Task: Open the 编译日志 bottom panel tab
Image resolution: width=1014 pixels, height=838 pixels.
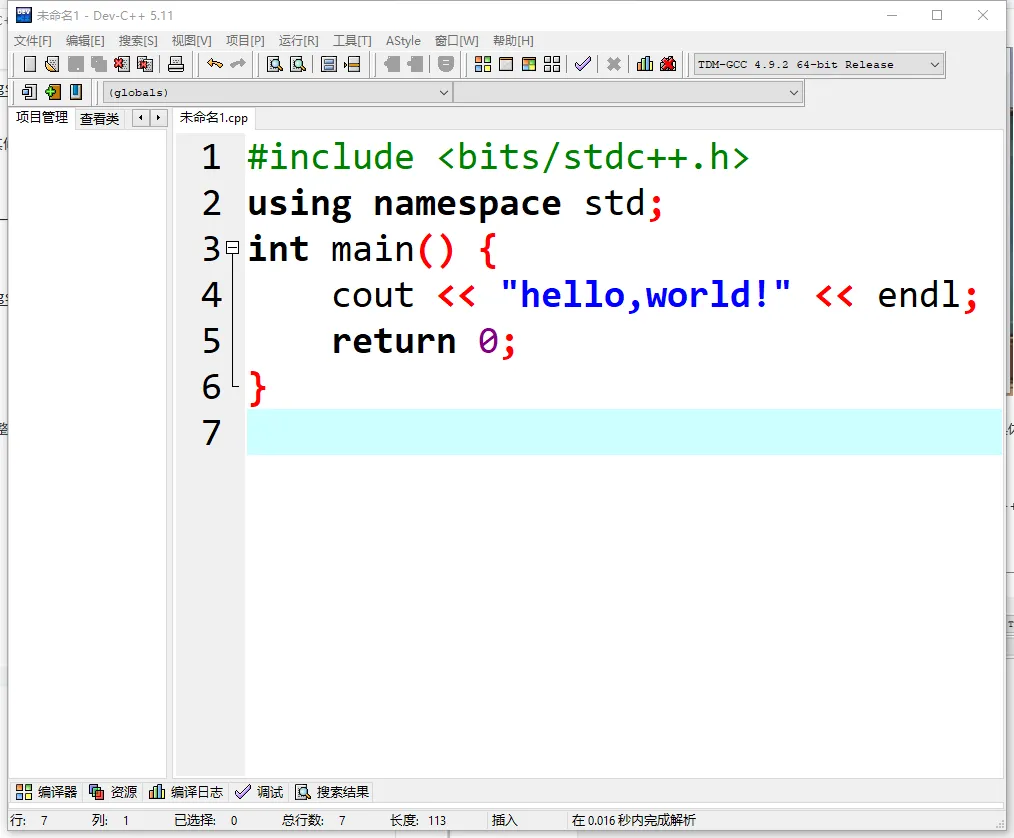Action: click(x=186, y=792)
